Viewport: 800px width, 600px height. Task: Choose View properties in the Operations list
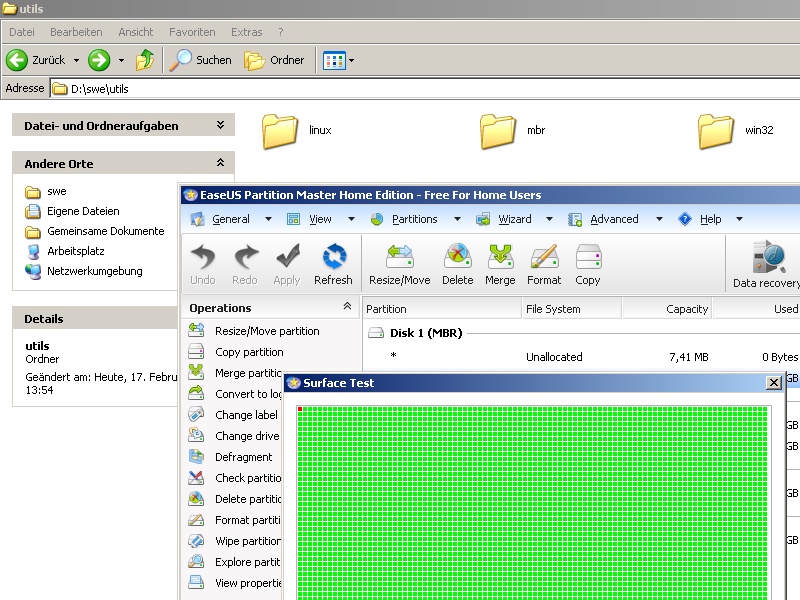235,583
